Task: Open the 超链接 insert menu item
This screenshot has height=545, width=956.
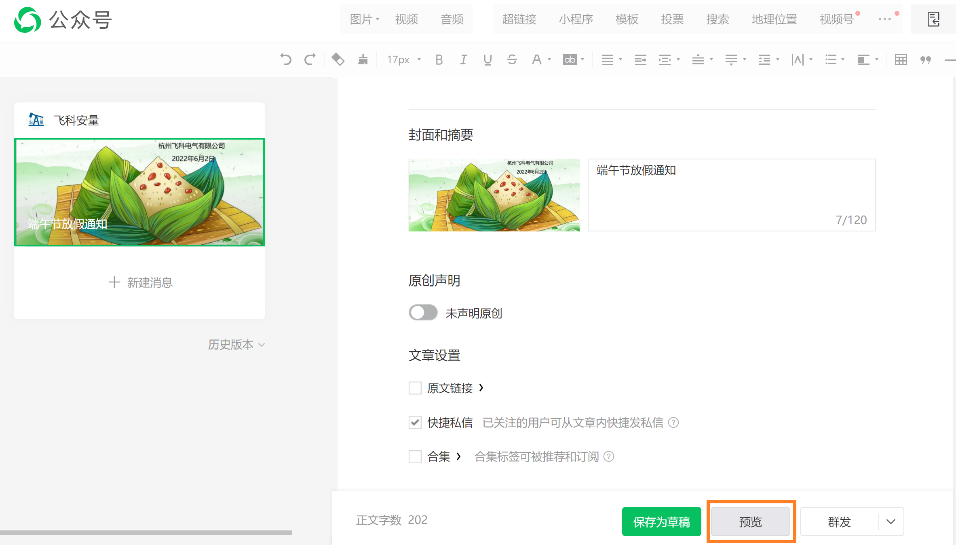Action: (x=519, y=19)
